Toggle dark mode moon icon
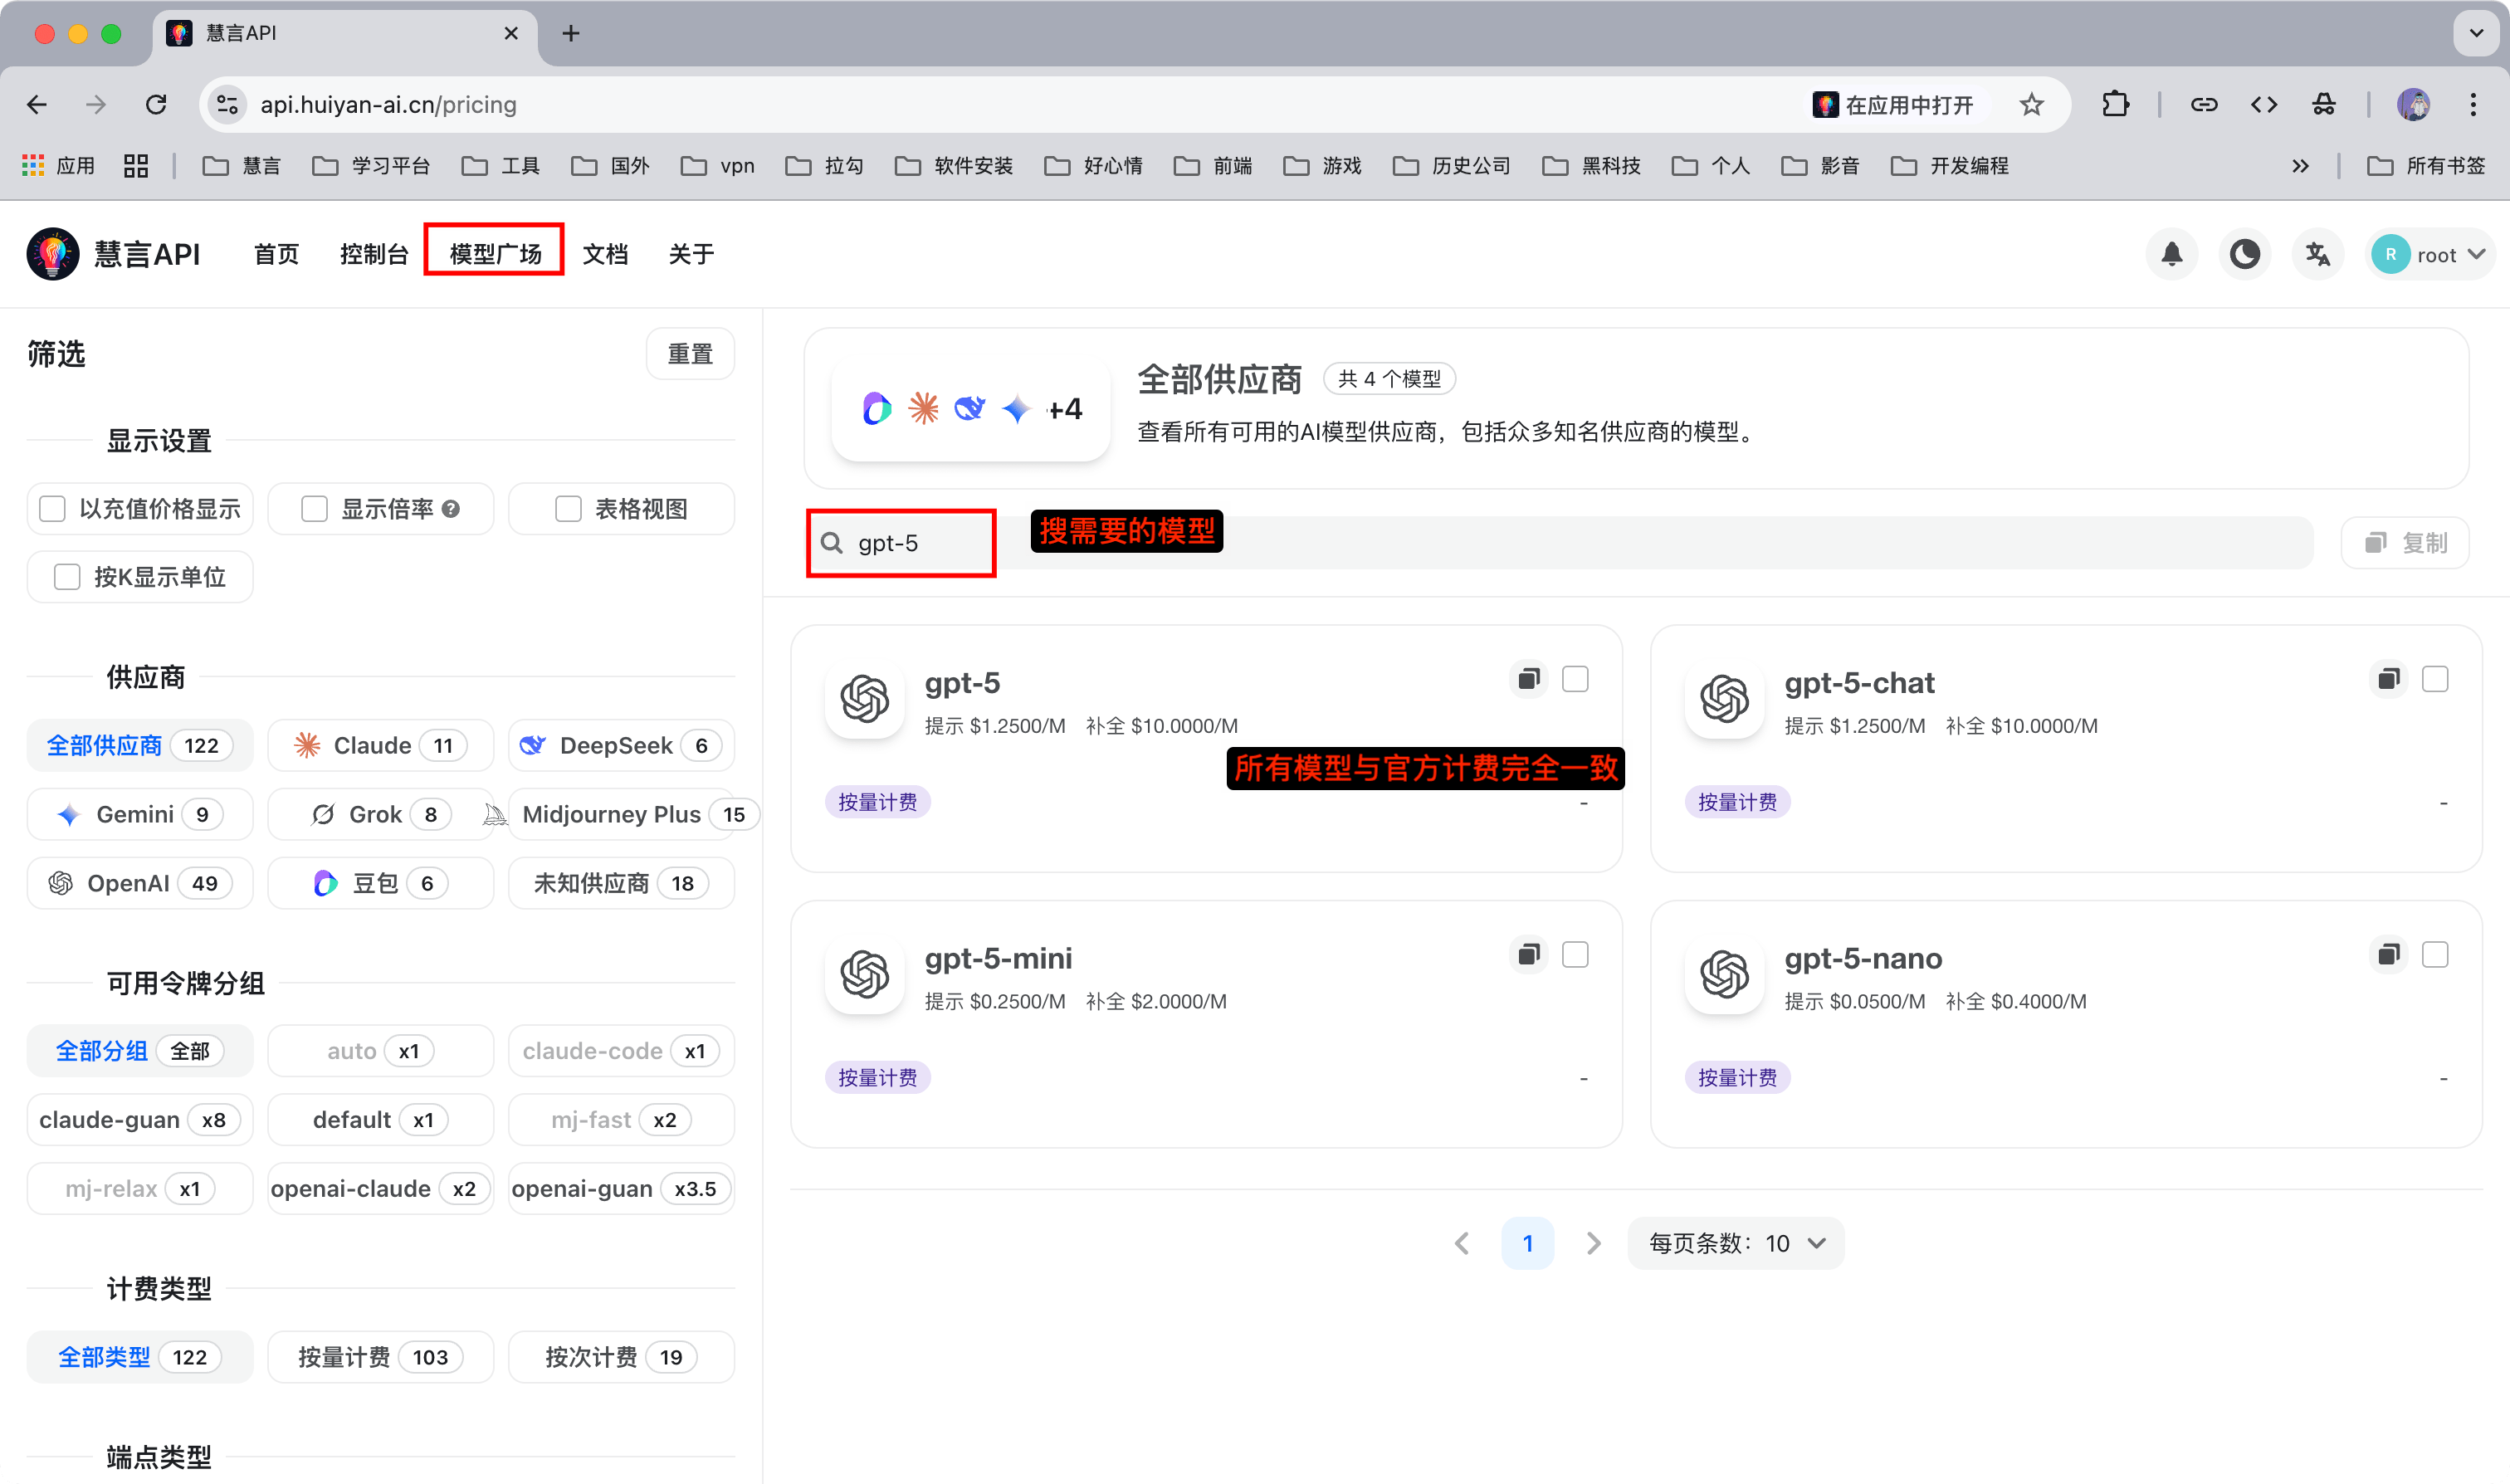Viewport: 2510px width, 1484px height. coord(2244,254)
